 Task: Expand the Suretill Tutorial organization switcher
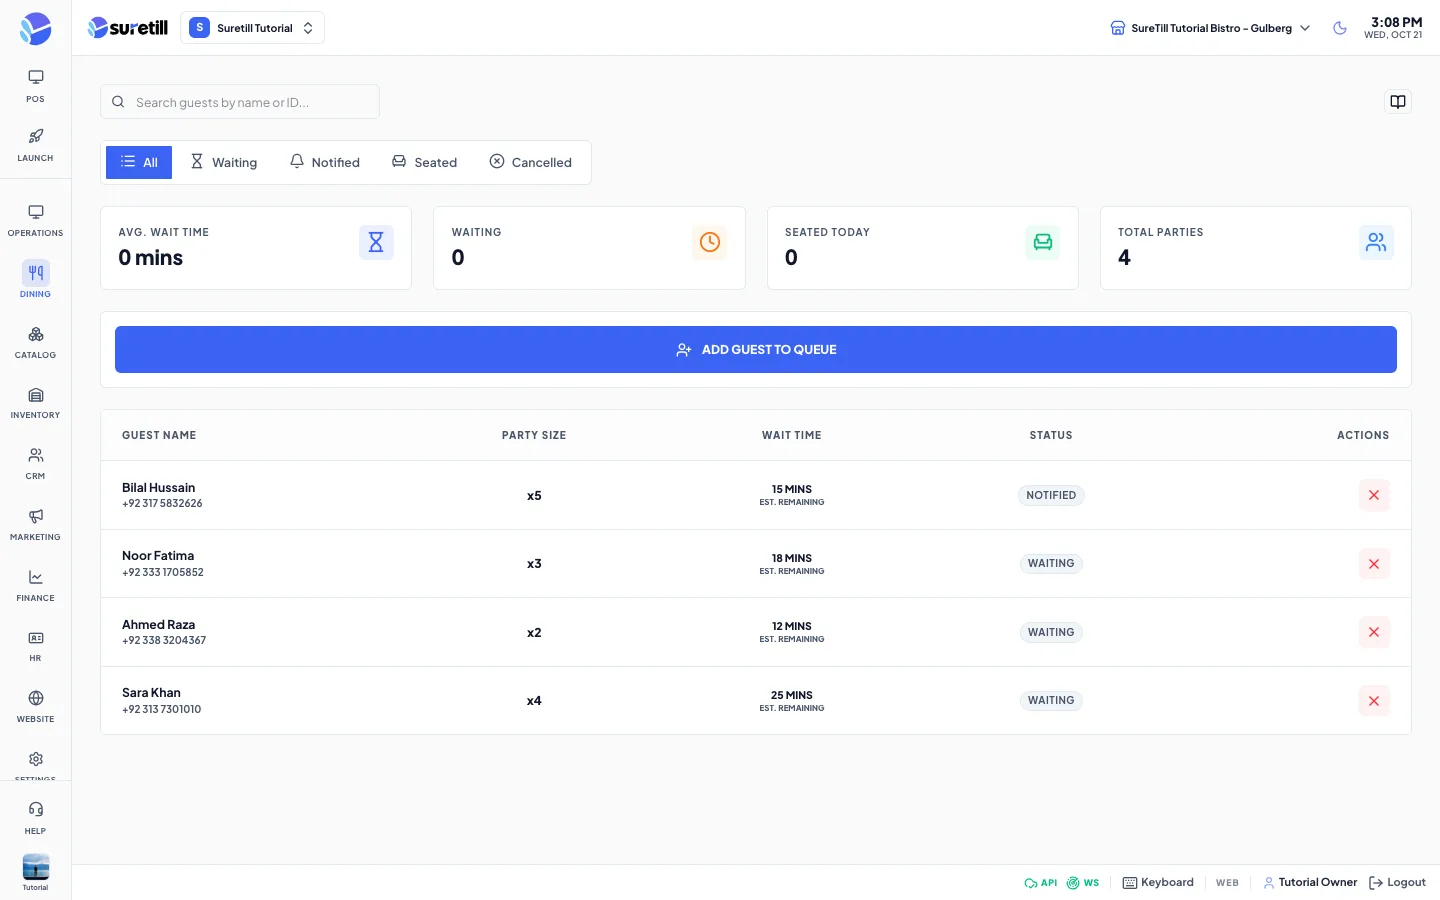(x=252, y=28)
